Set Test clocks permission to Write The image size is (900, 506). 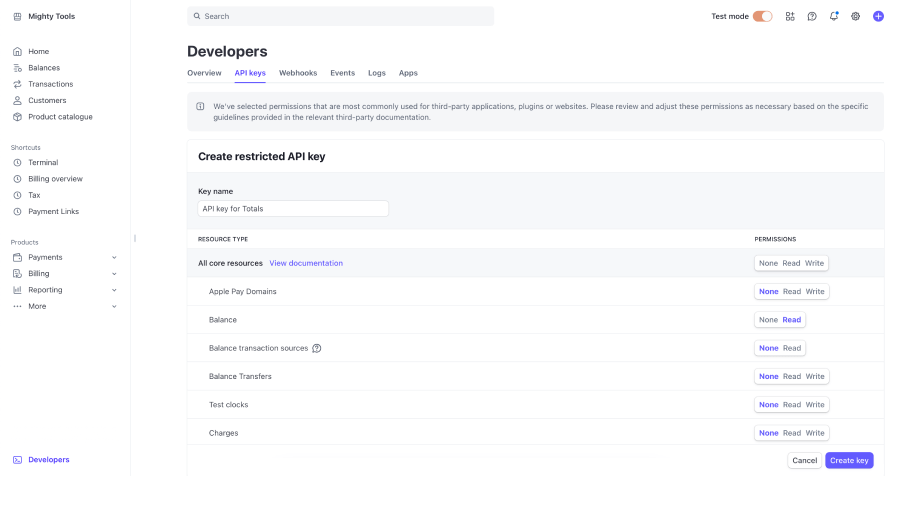pos(814,405)
